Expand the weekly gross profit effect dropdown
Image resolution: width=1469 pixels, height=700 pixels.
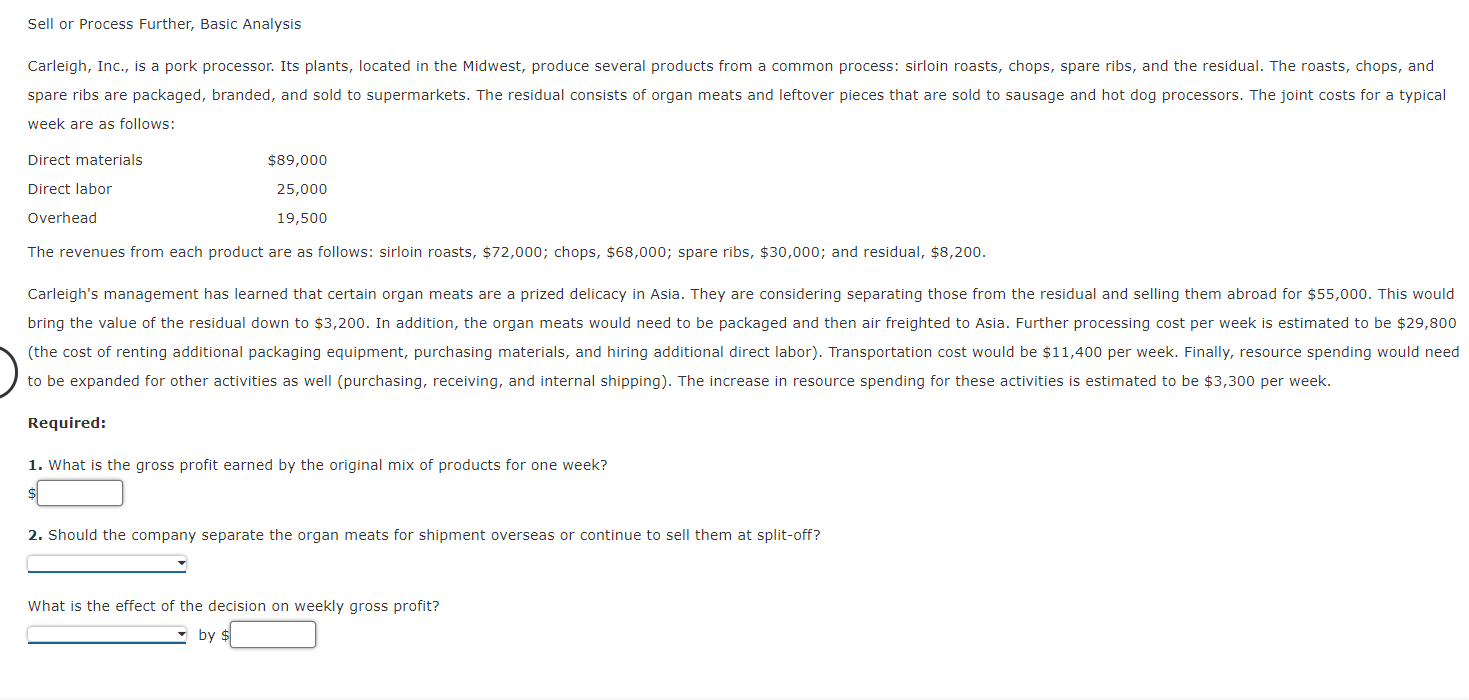(105, 634)
